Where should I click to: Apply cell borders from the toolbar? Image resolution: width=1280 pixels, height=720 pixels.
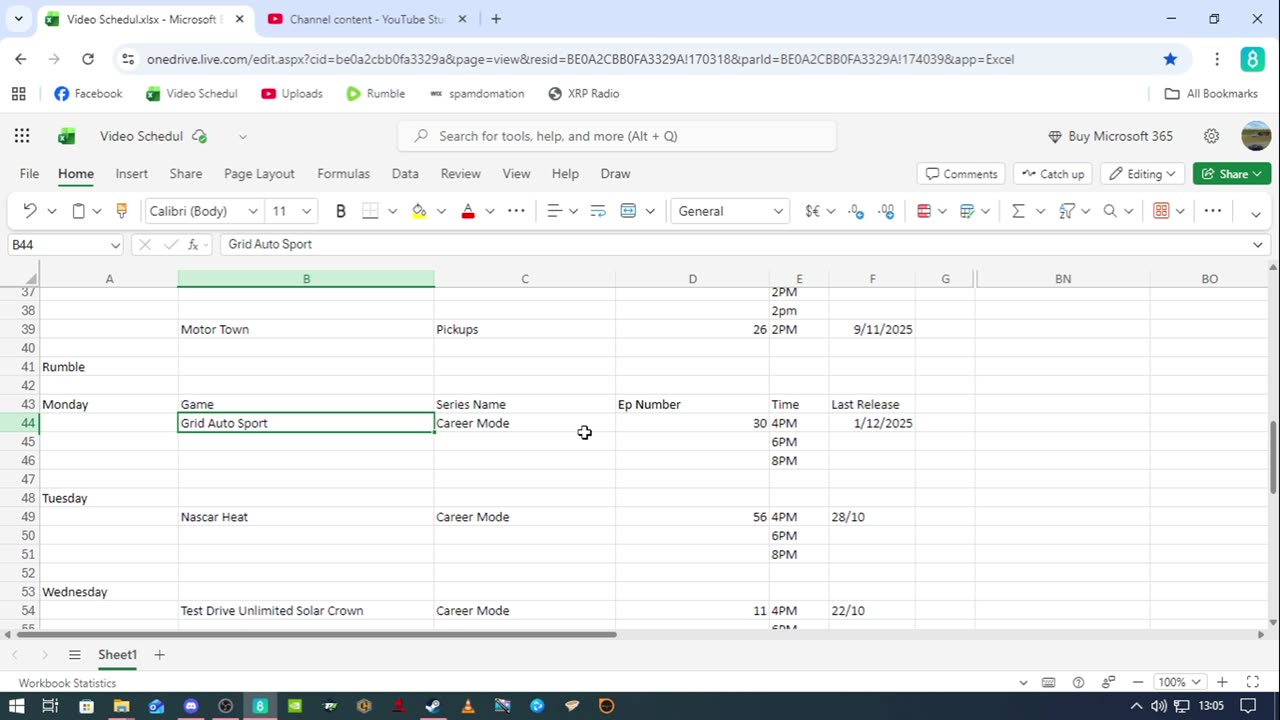(370, 211)
